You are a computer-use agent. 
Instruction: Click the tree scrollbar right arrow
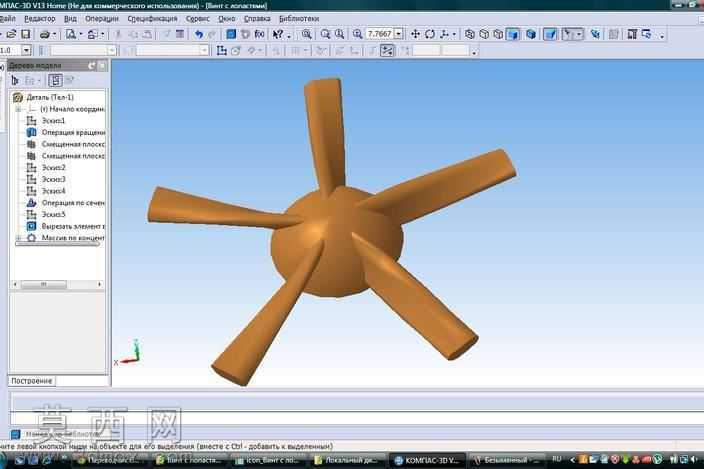pos(100,285)
